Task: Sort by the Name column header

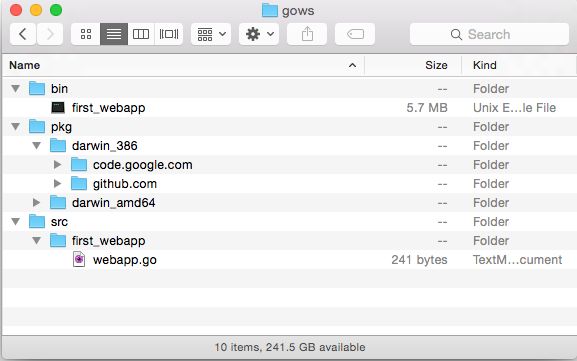Action: click(183, 65)
